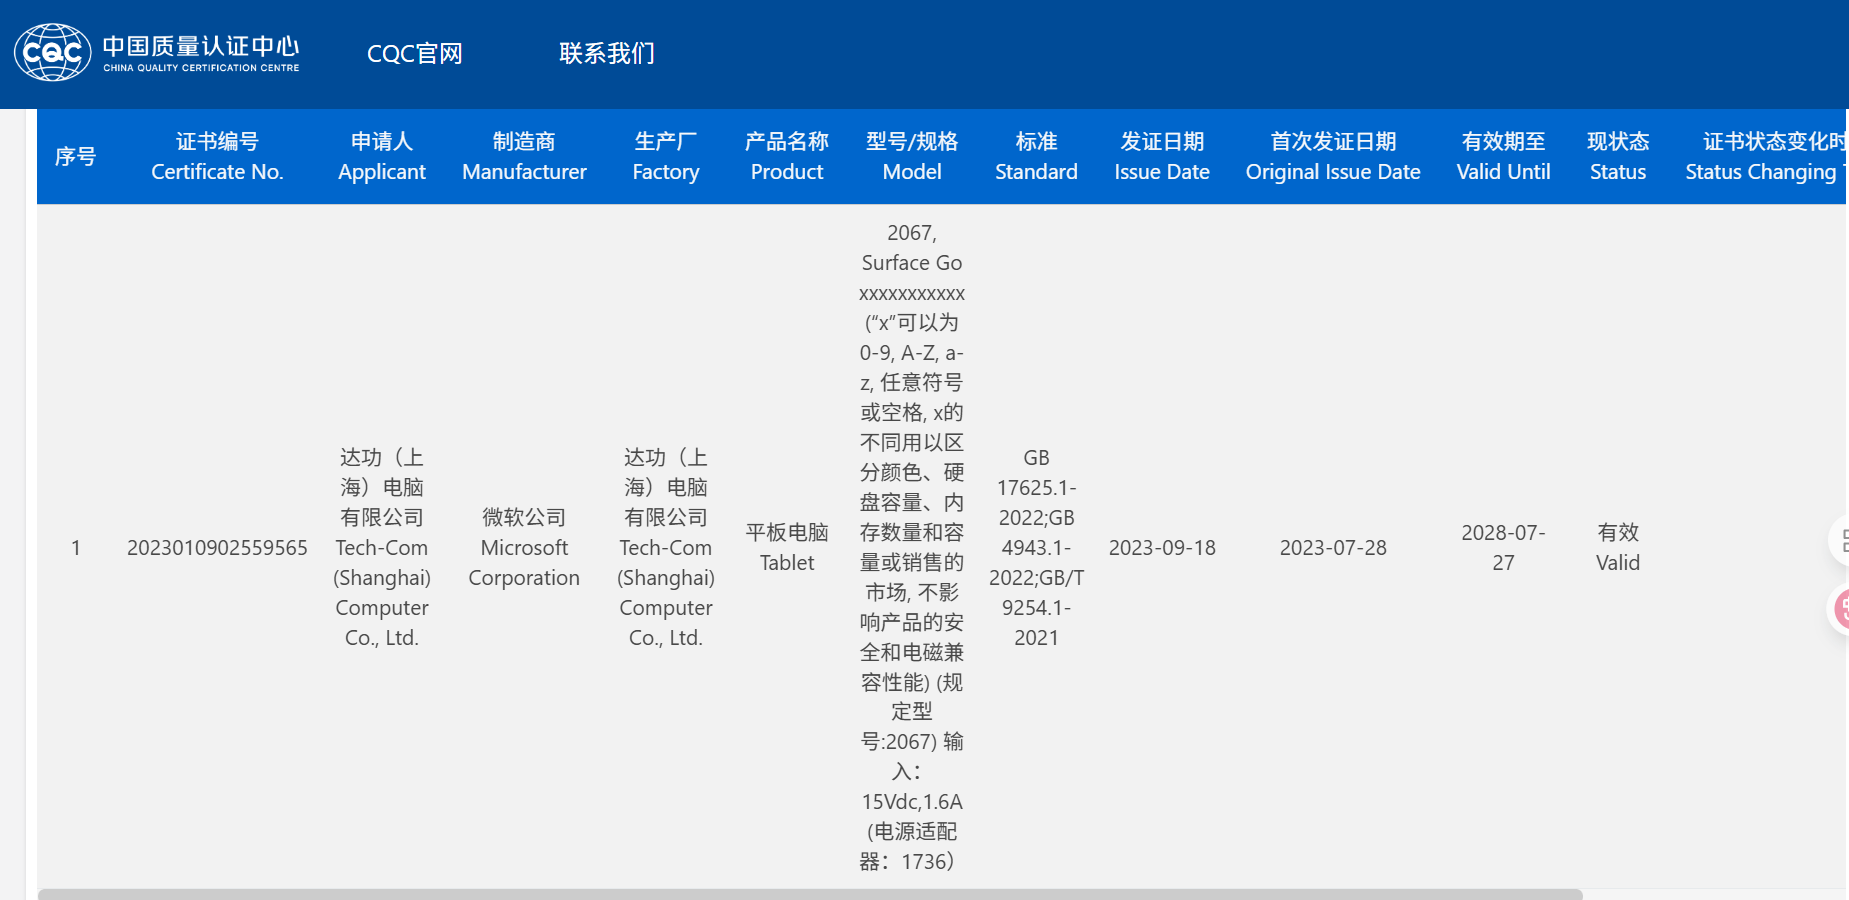Click the pink circular floating button

[x=1841, y=609]
